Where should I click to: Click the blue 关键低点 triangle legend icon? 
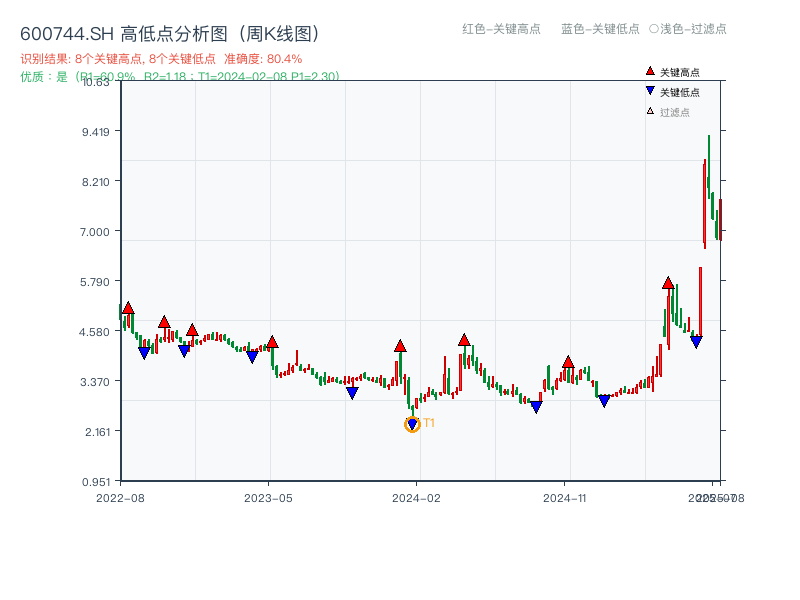tap(650, 90)
